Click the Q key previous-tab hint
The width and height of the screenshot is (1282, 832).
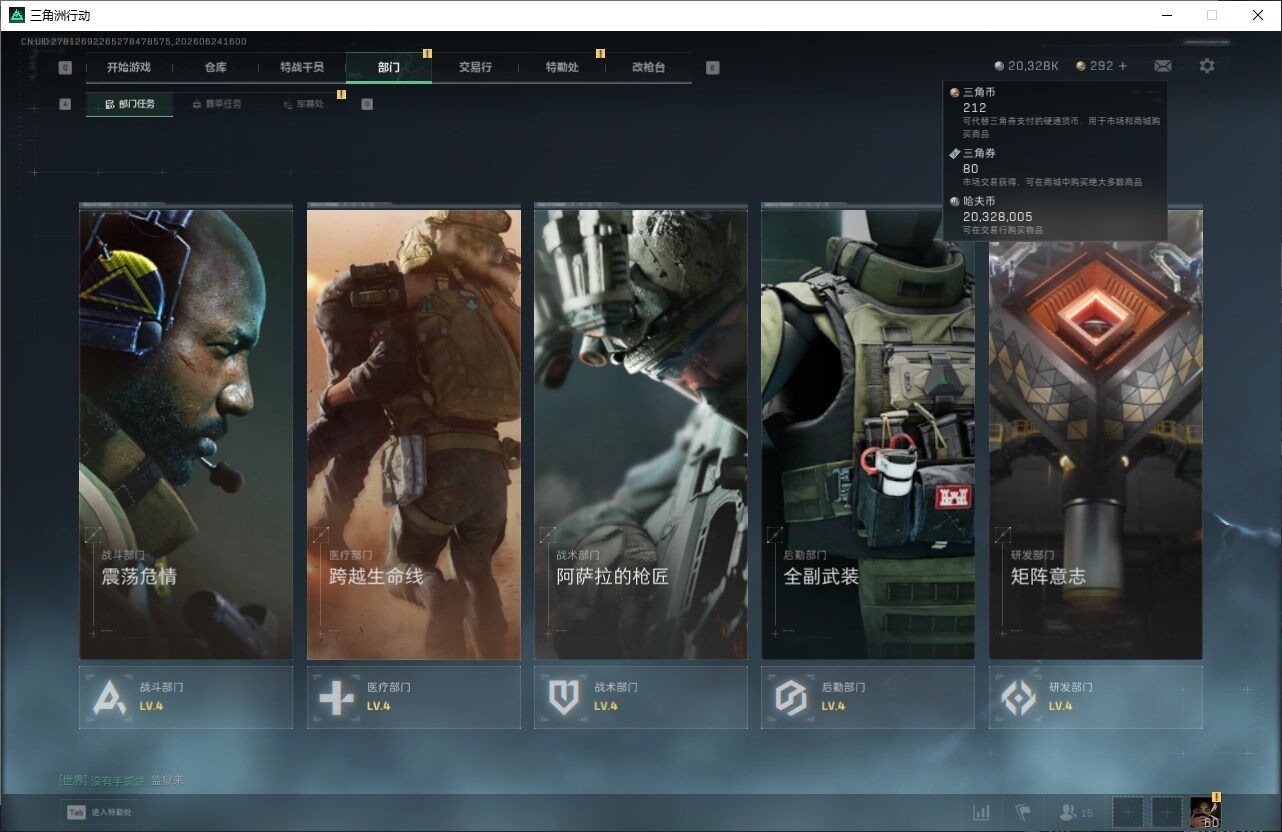coord(65,68)
